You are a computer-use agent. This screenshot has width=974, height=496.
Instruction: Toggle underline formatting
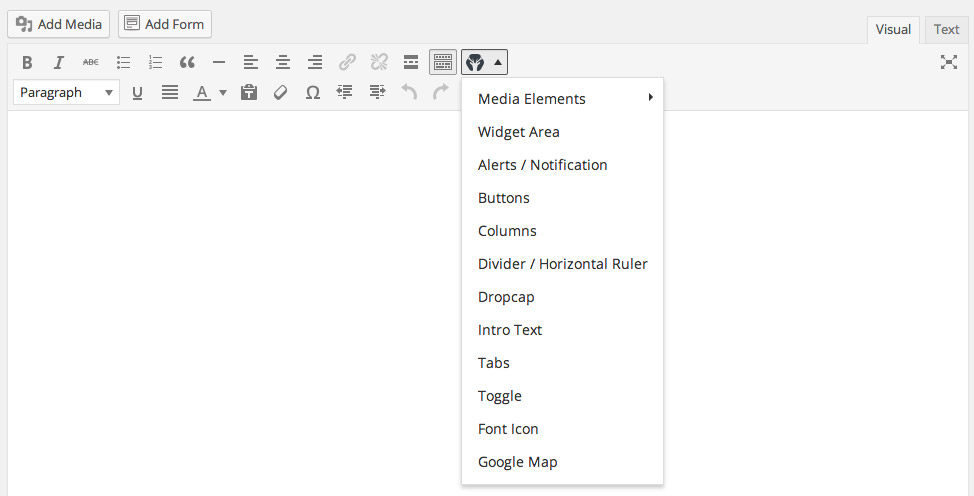pos(137,93)
